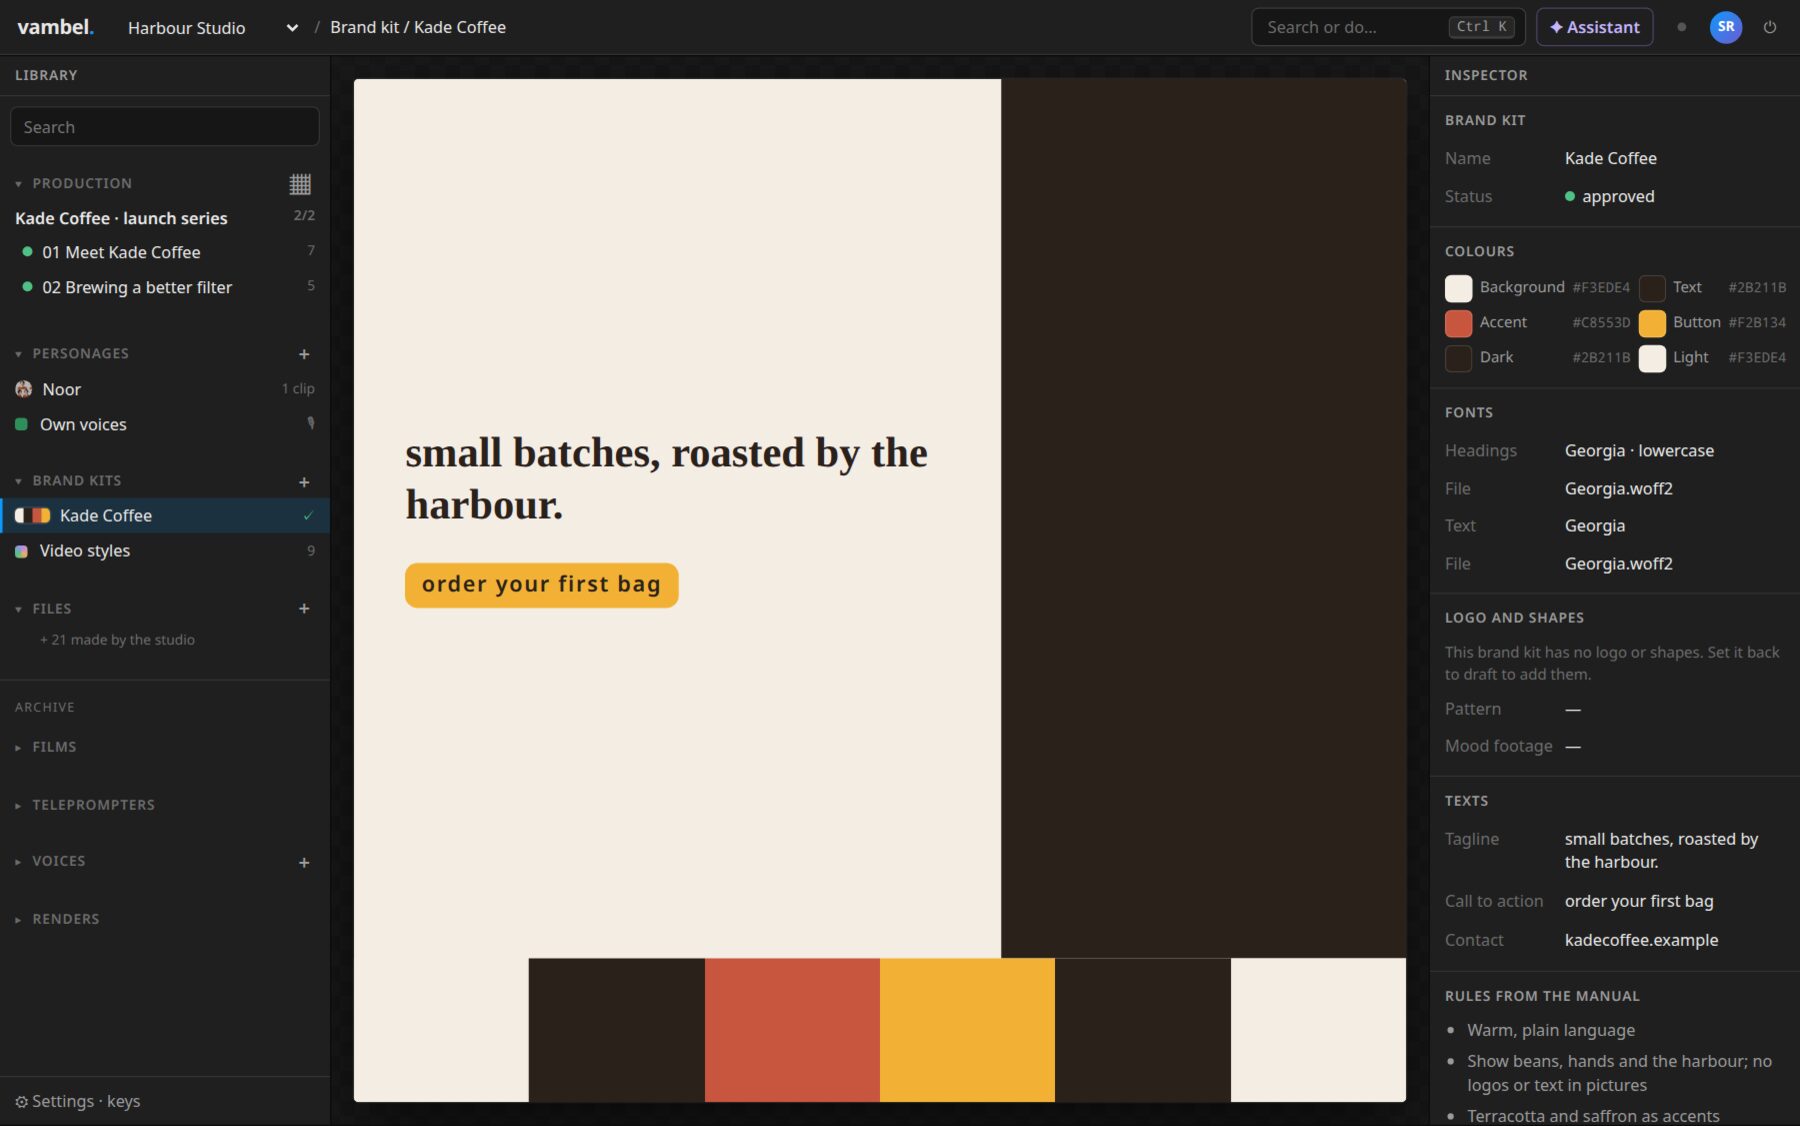Open the Harbour Studio workspace dropdown

(x=213, y=28)
